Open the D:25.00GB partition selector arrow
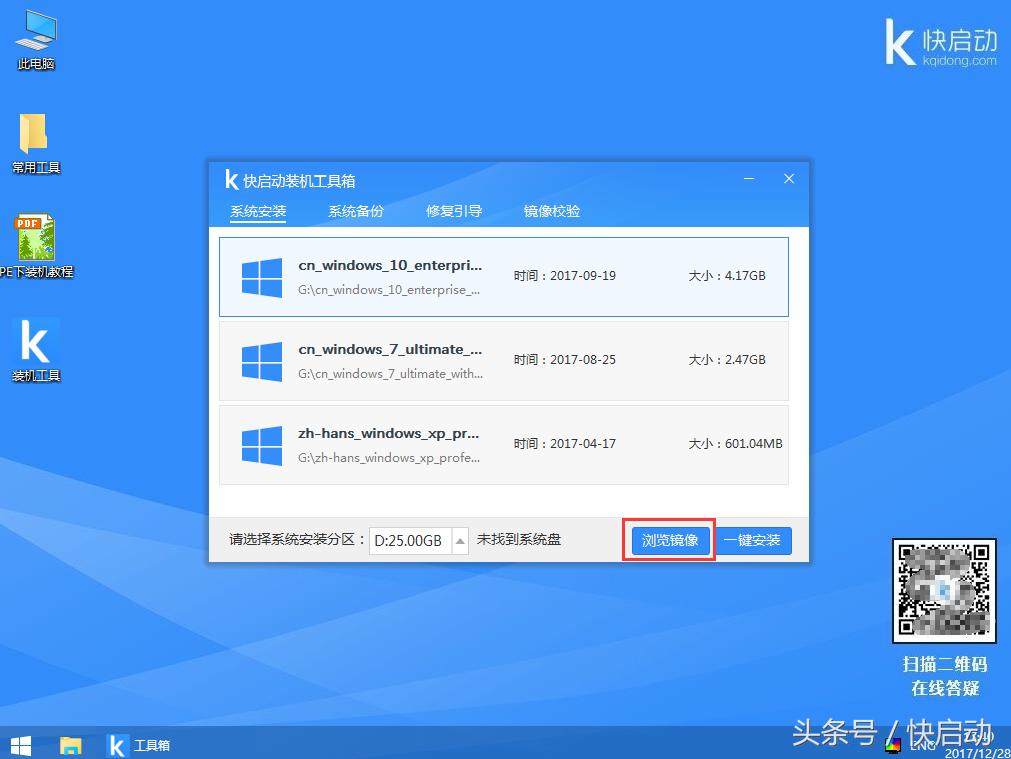Screen dimensions: 1011x759 coord(459,540)
